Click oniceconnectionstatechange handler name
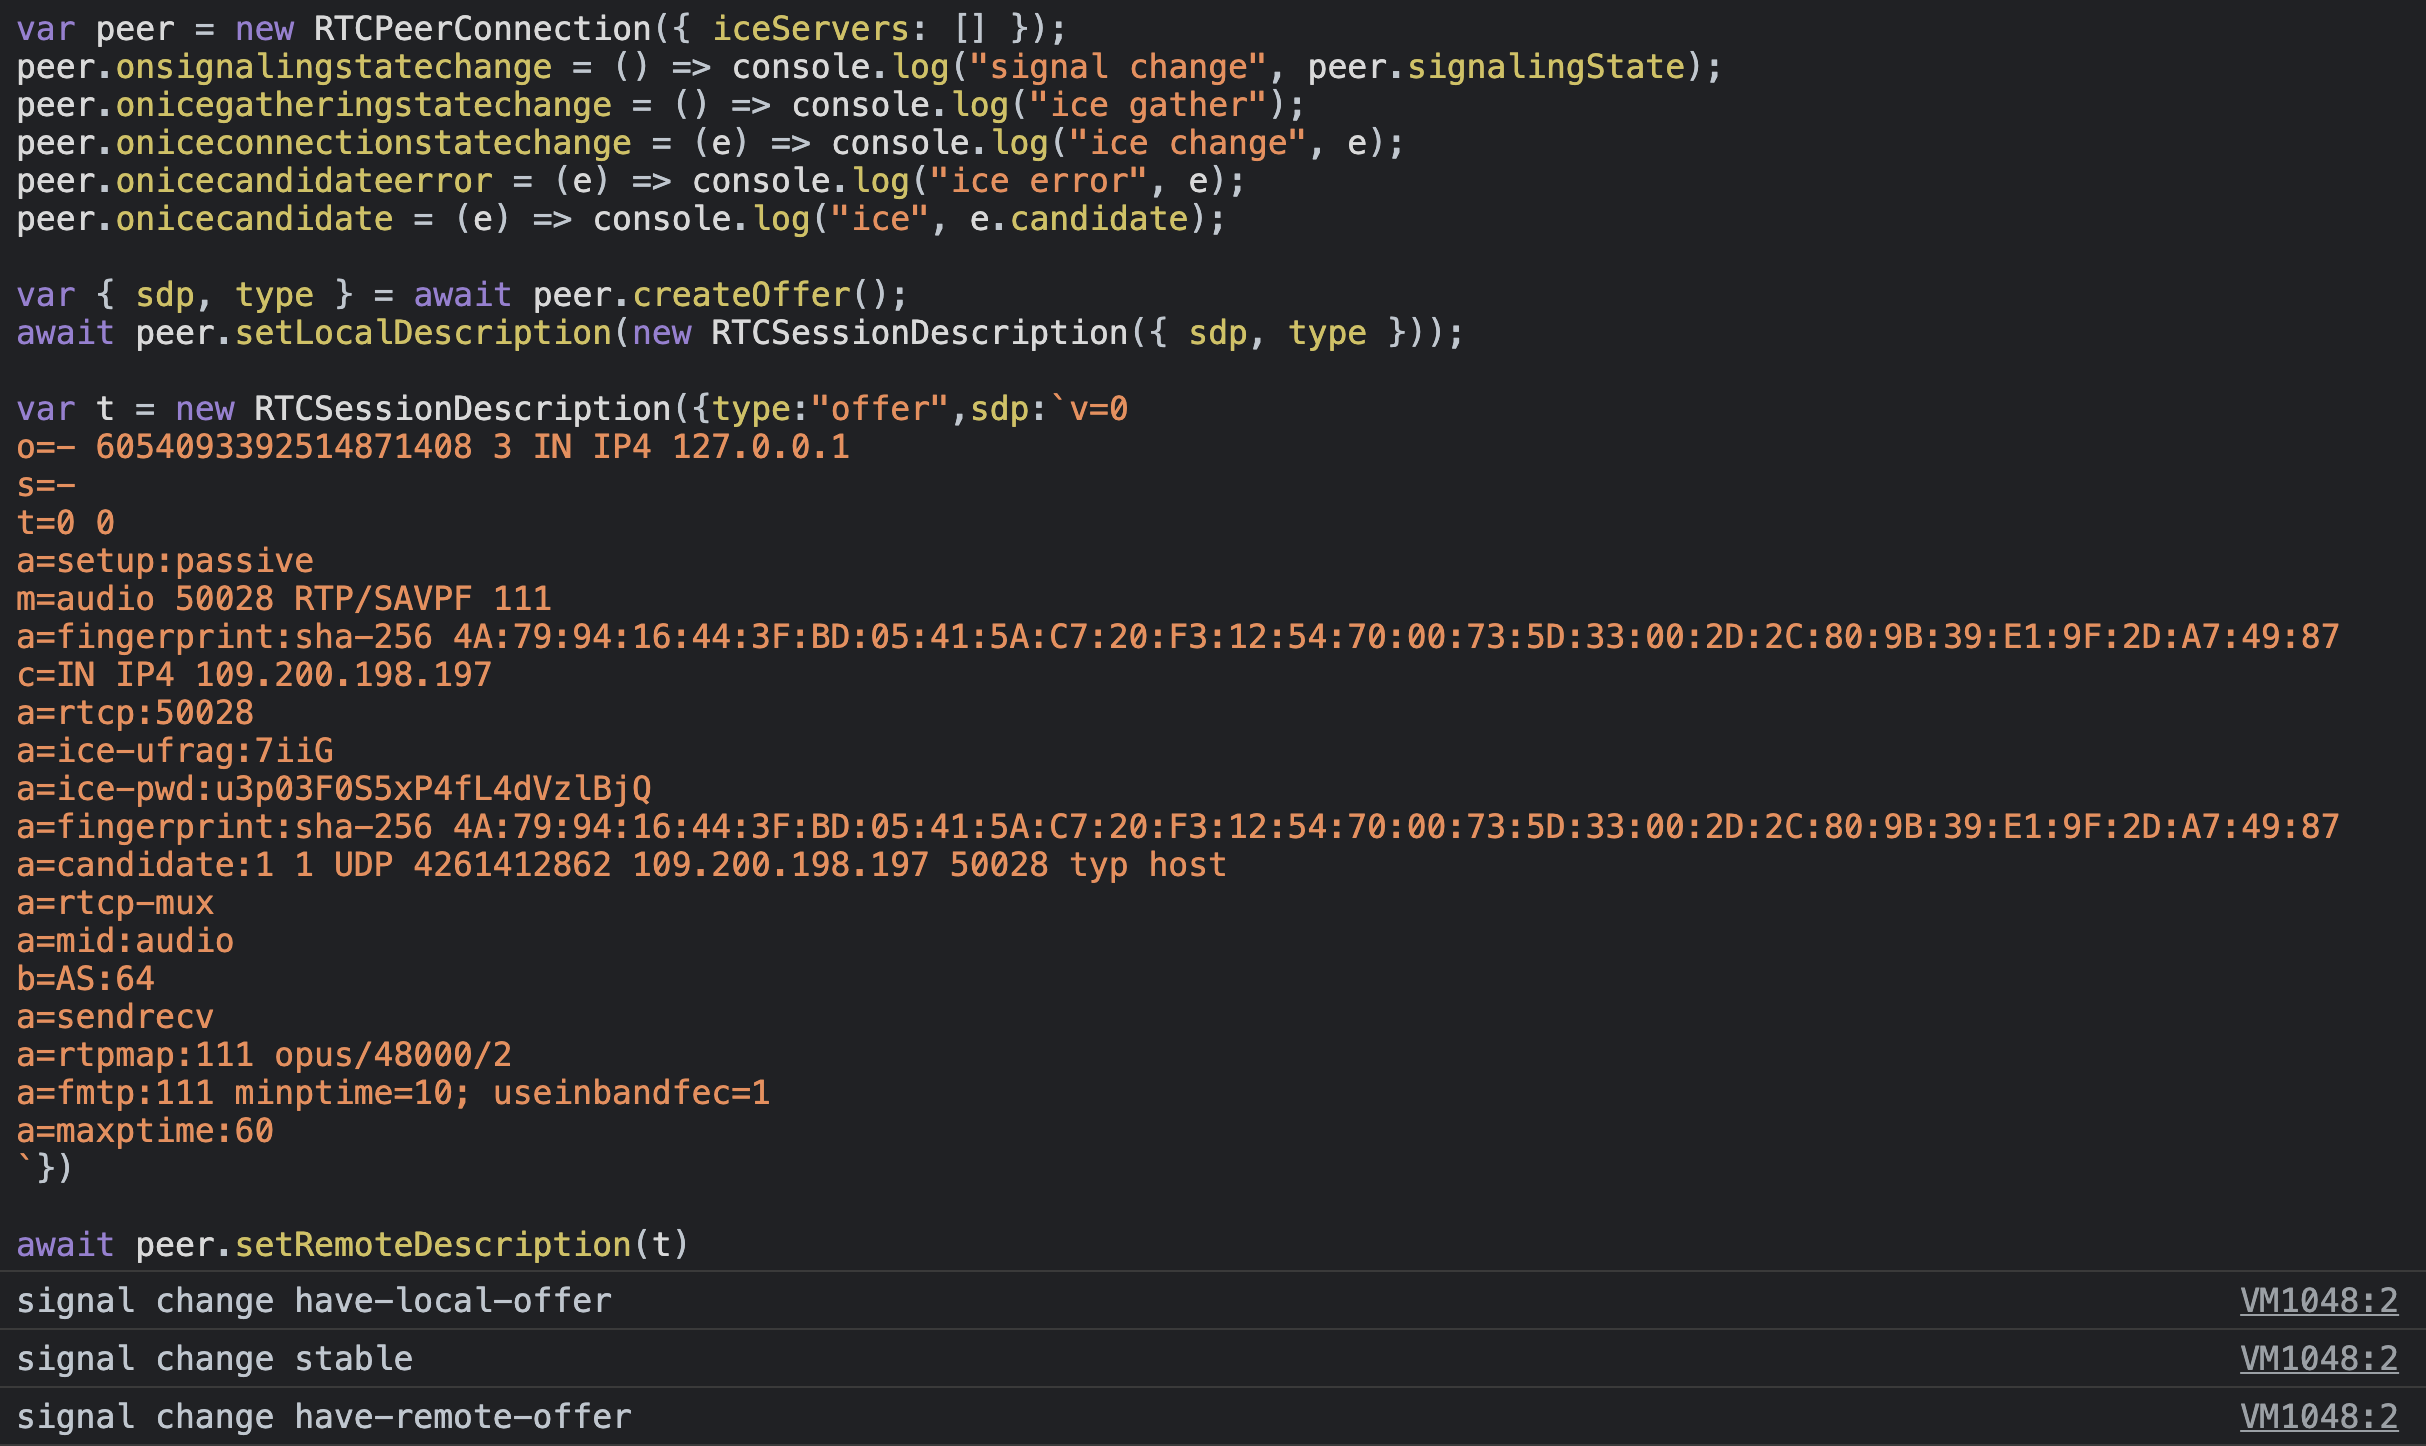Image resolution: width=2426 pixels, height=1446 pixels. click(373, 142)
